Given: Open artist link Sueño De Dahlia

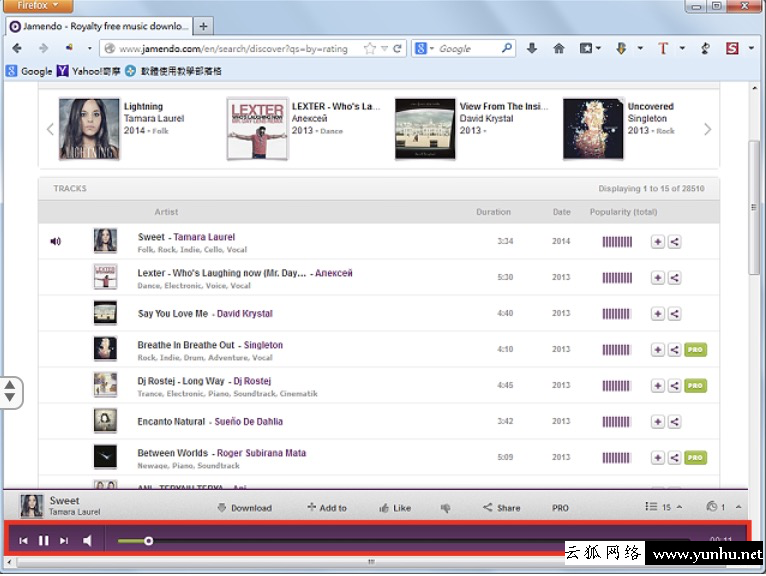Looking at the screenshot, I should click(x=249, y=422).
